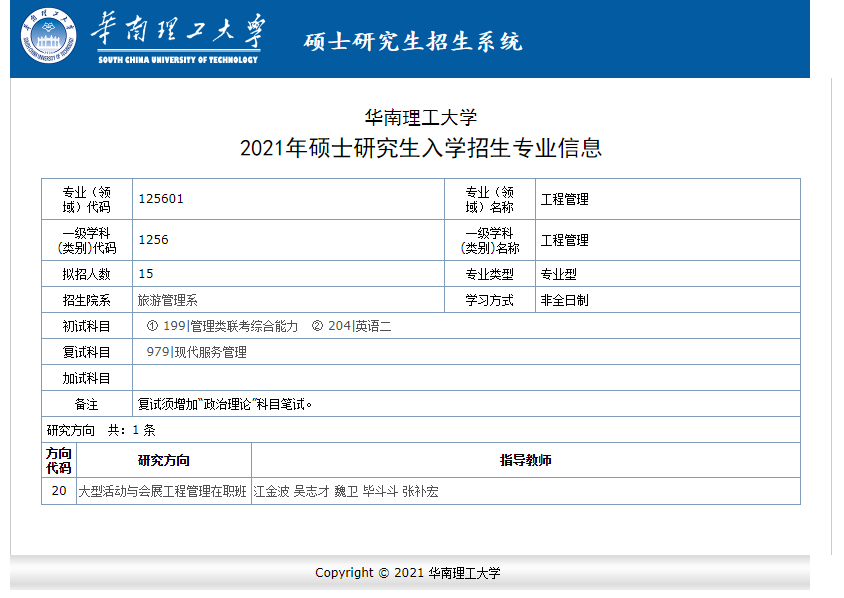Click the 方向代码 column header

coord(59,460)
